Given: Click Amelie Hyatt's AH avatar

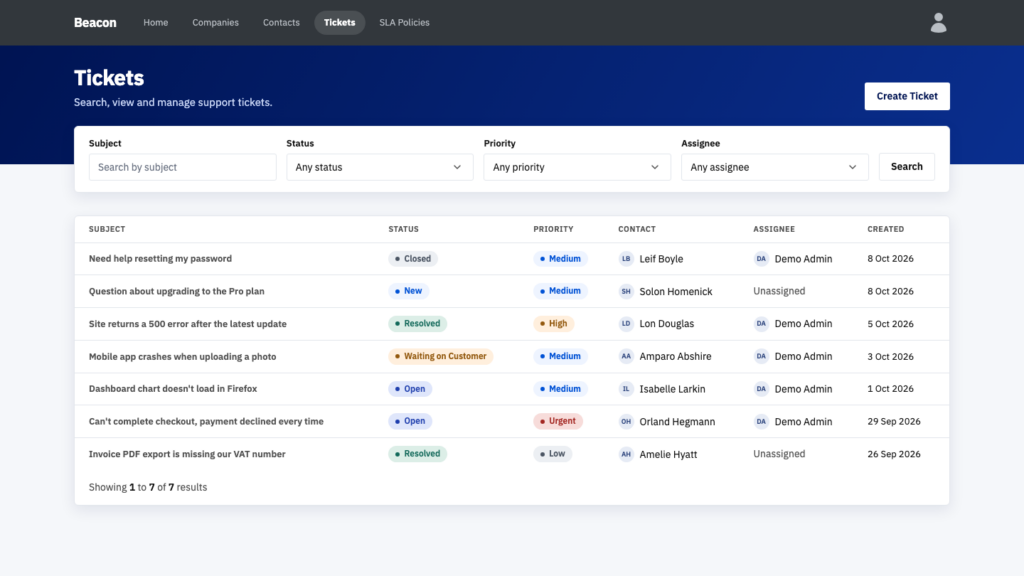Looking at the screenshot, I should 626,454.
